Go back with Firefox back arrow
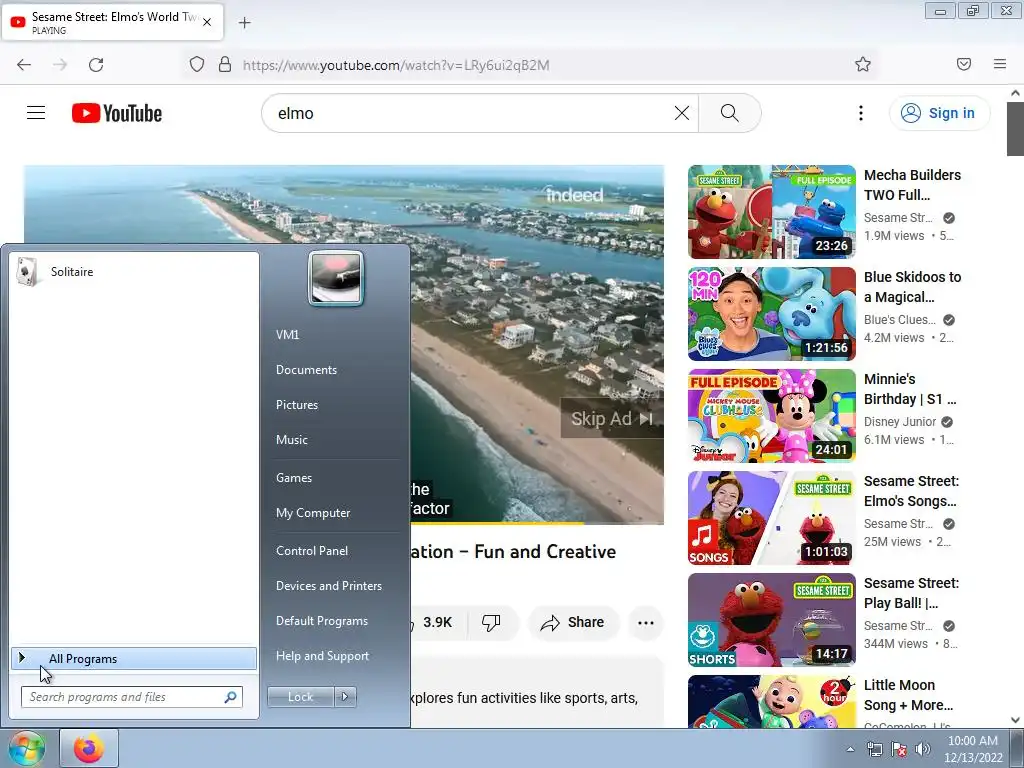1024x768 pixels. 24,65
